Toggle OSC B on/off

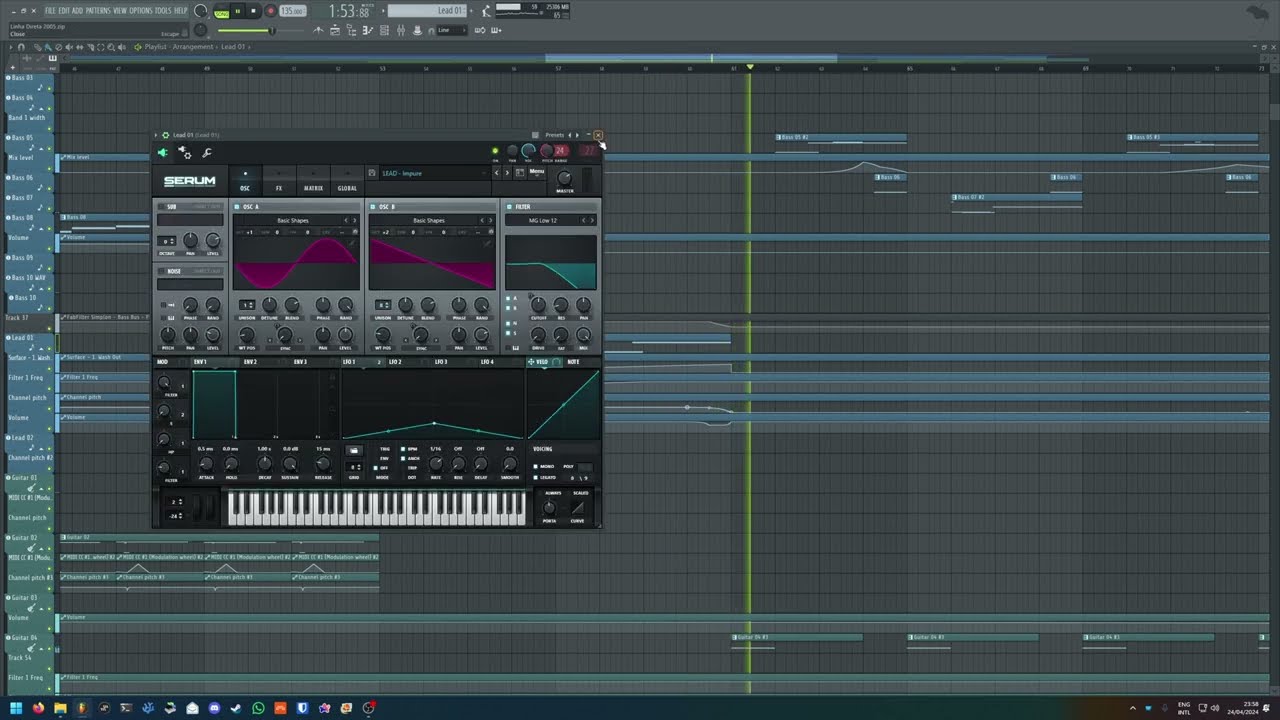373,207
